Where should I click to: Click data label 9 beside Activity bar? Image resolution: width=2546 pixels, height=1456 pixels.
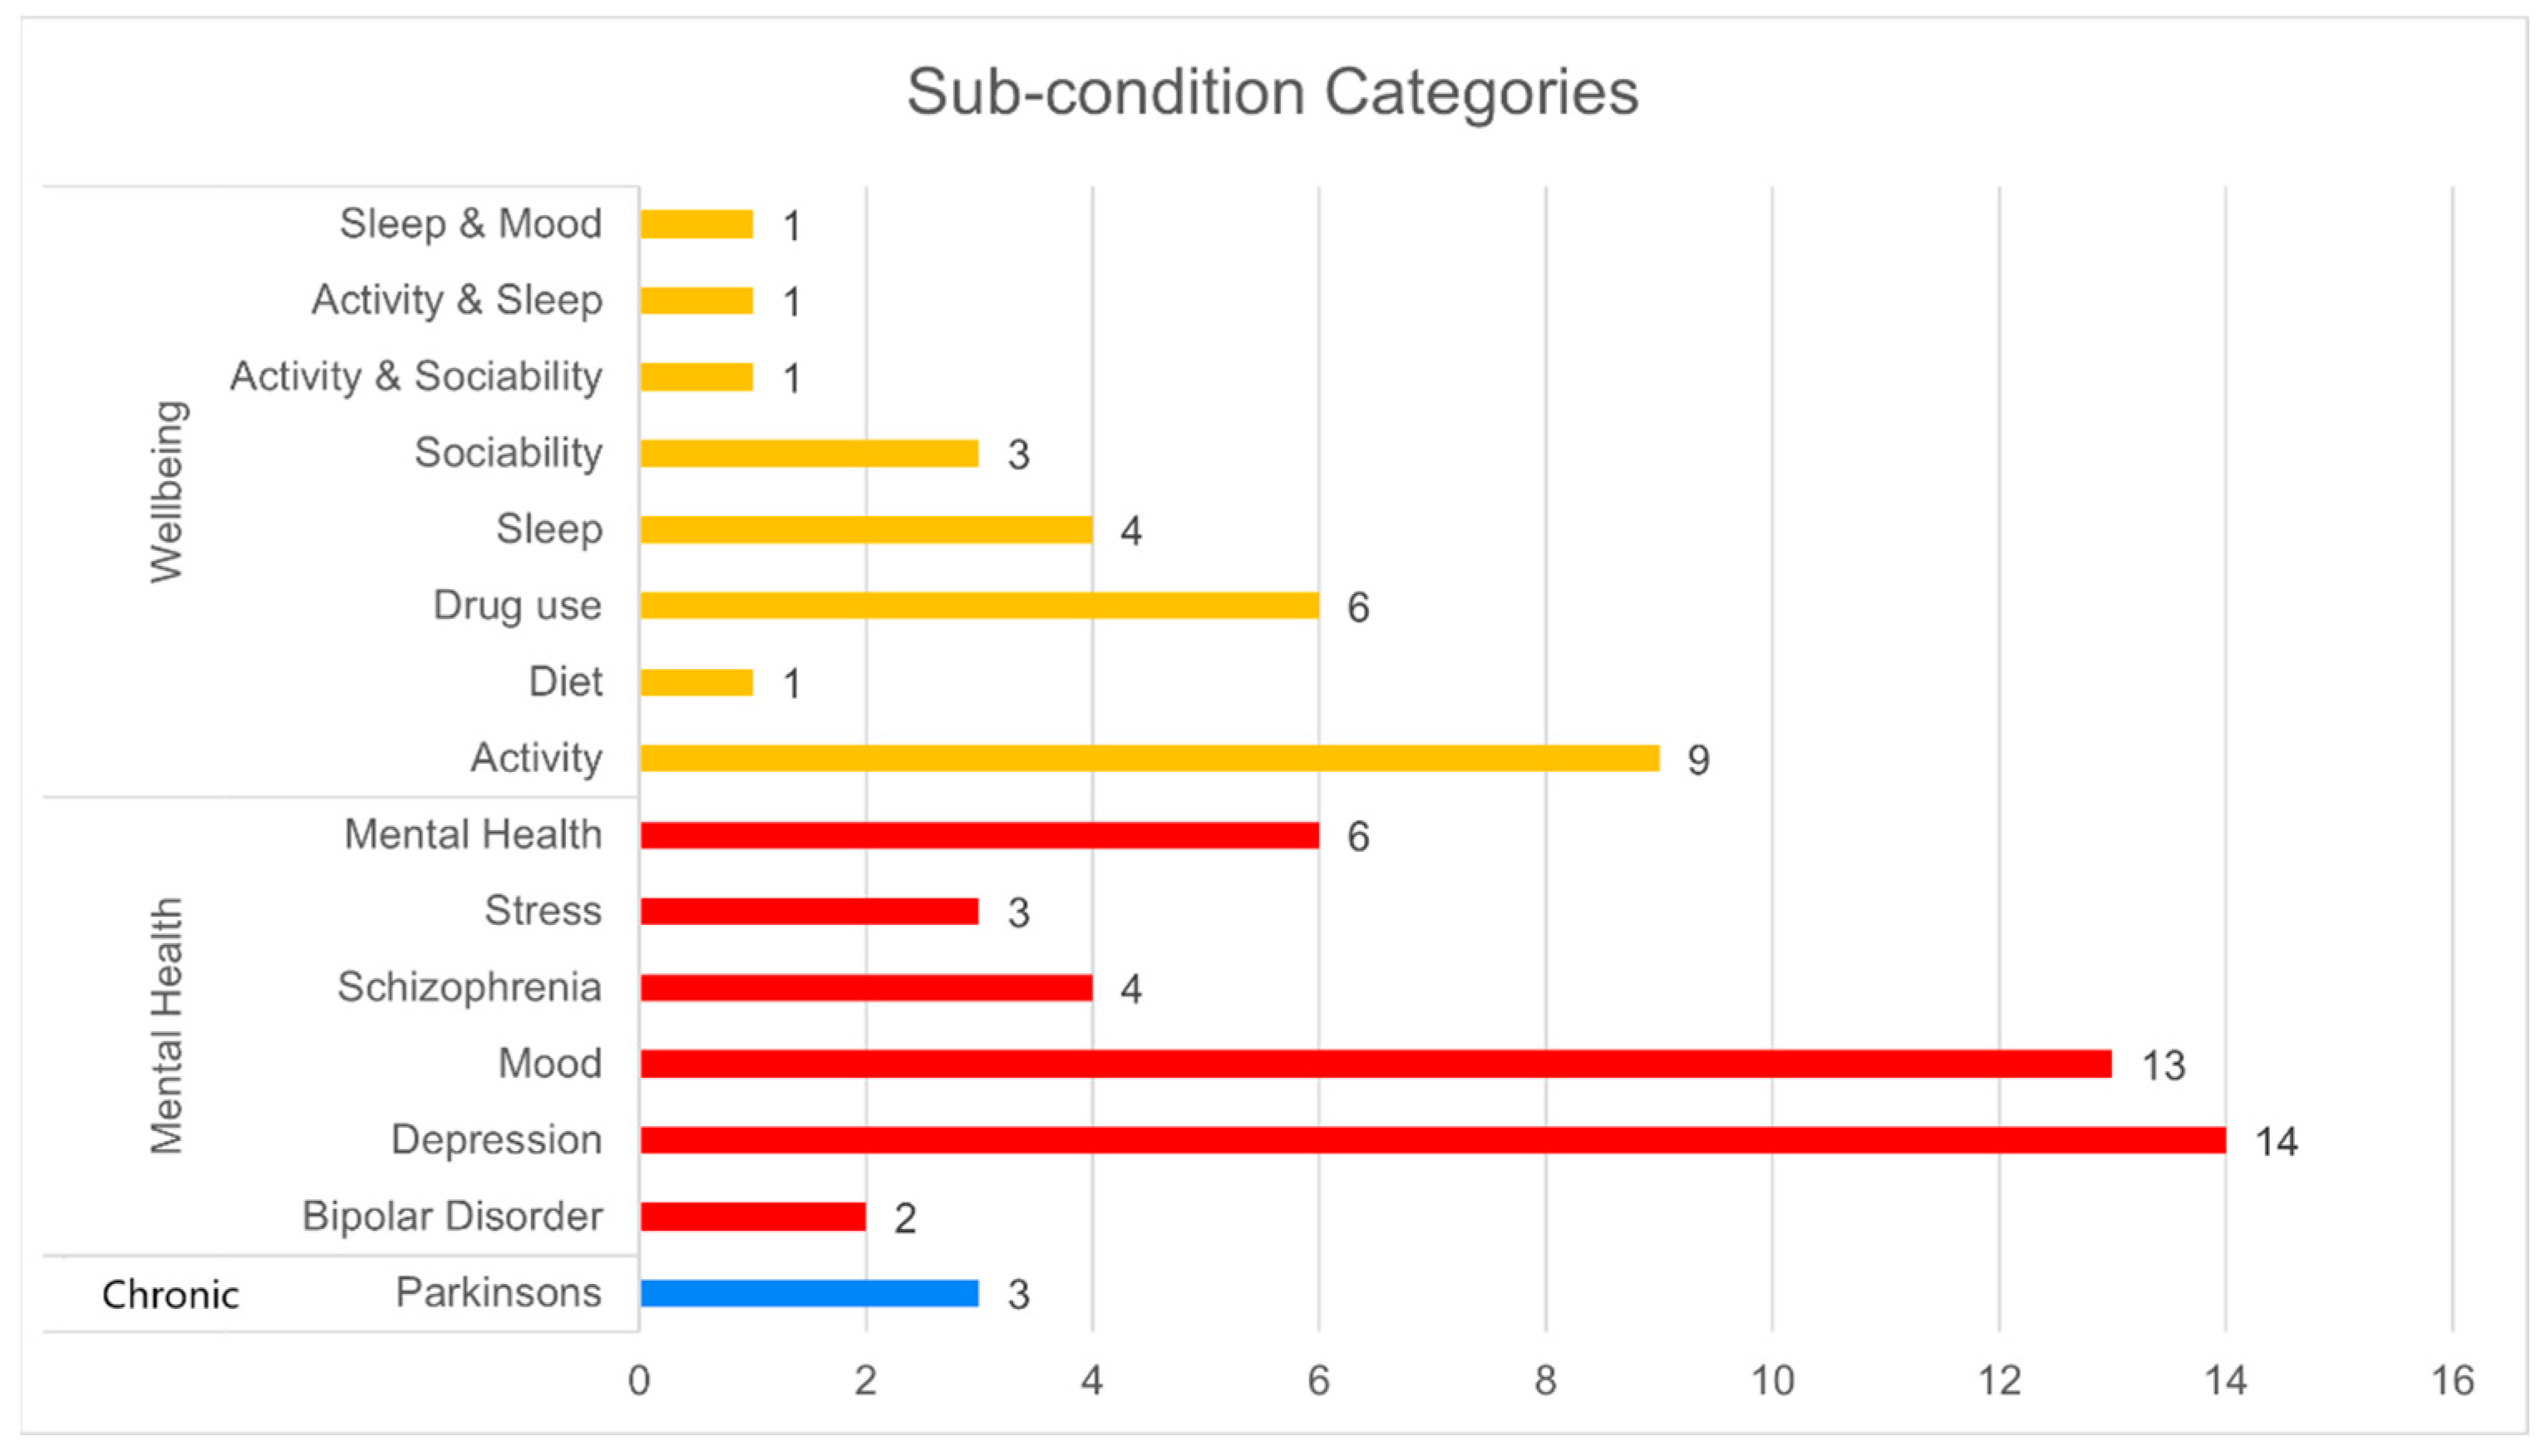coord(1698,760)
